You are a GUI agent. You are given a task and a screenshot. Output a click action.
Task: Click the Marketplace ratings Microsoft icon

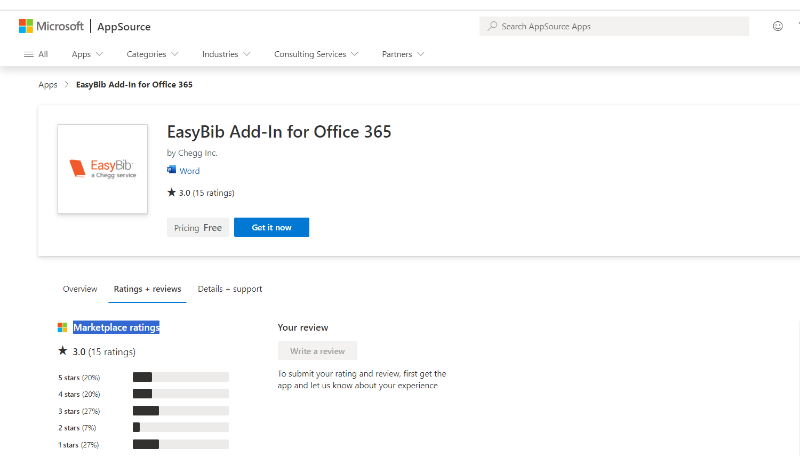63,328
